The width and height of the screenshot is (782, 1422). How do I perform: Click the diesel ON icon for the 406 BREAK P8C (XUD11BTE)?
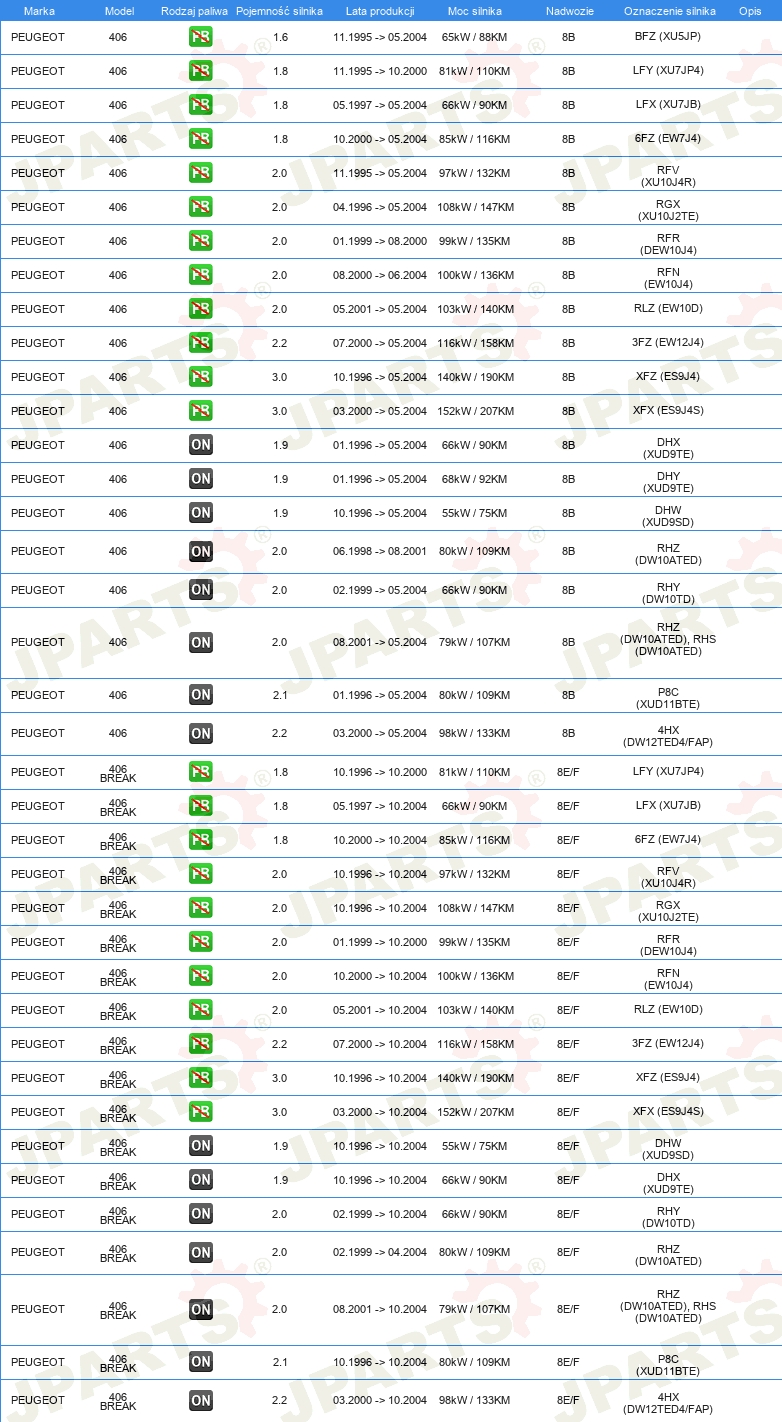tap(201, 1362)
